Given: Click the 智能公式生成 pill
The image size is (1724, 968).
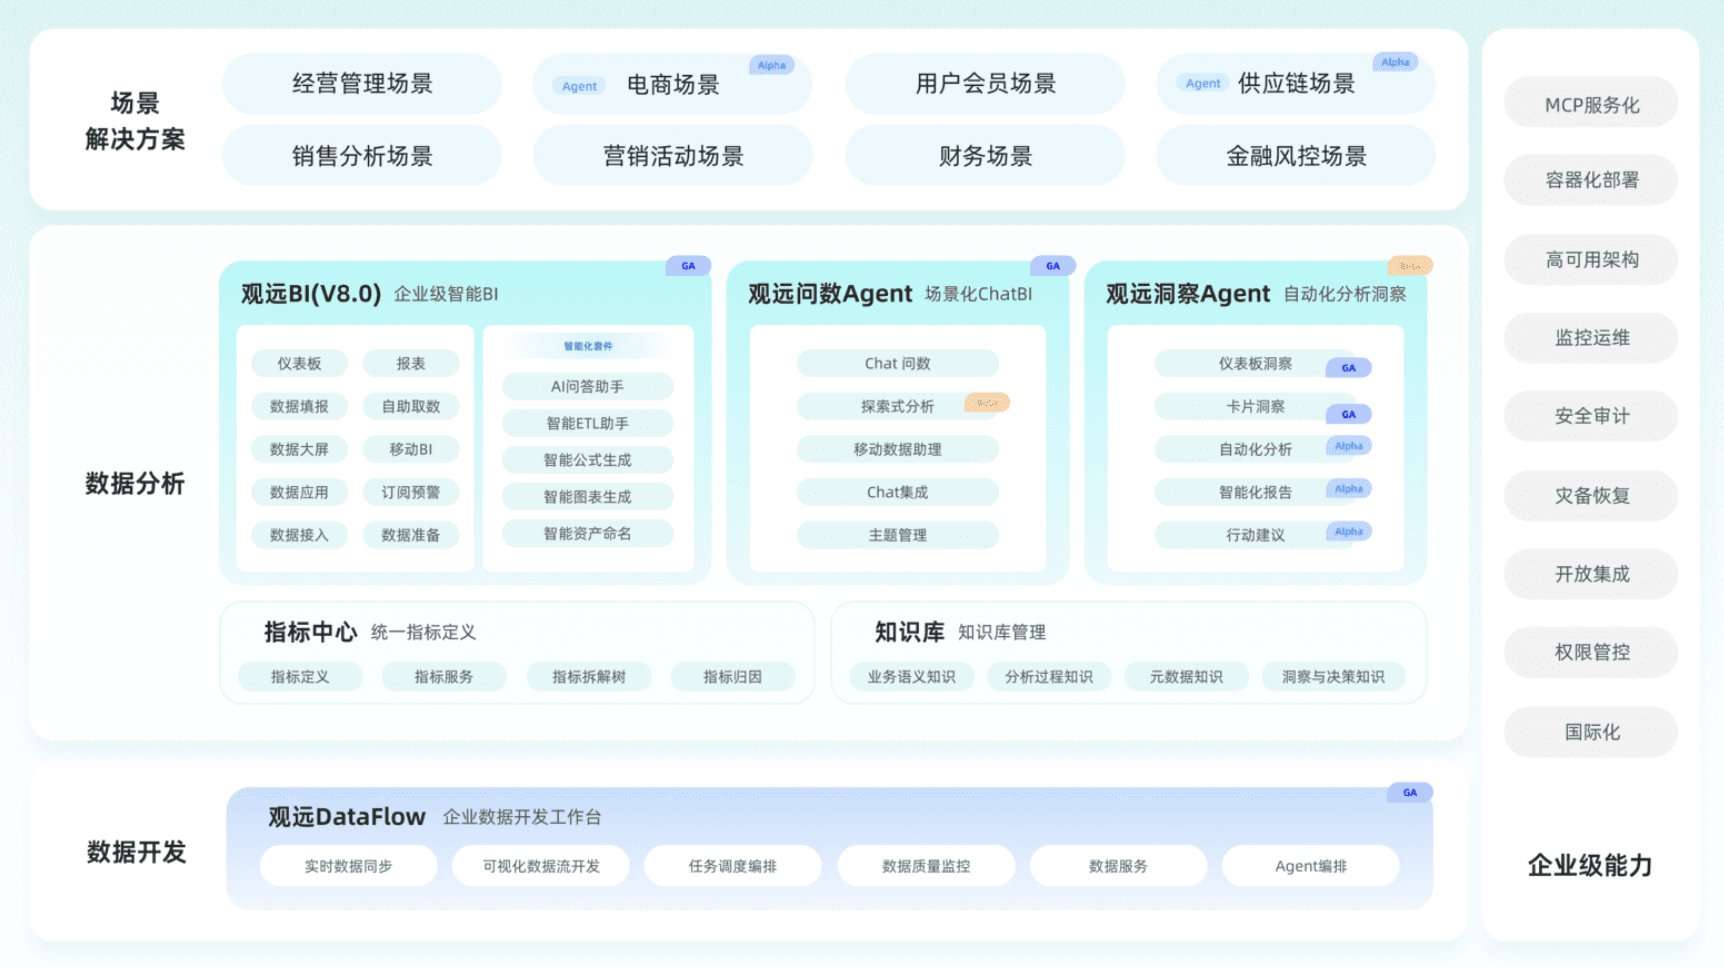Looking at the screenshot, I should tap(587, 460).
